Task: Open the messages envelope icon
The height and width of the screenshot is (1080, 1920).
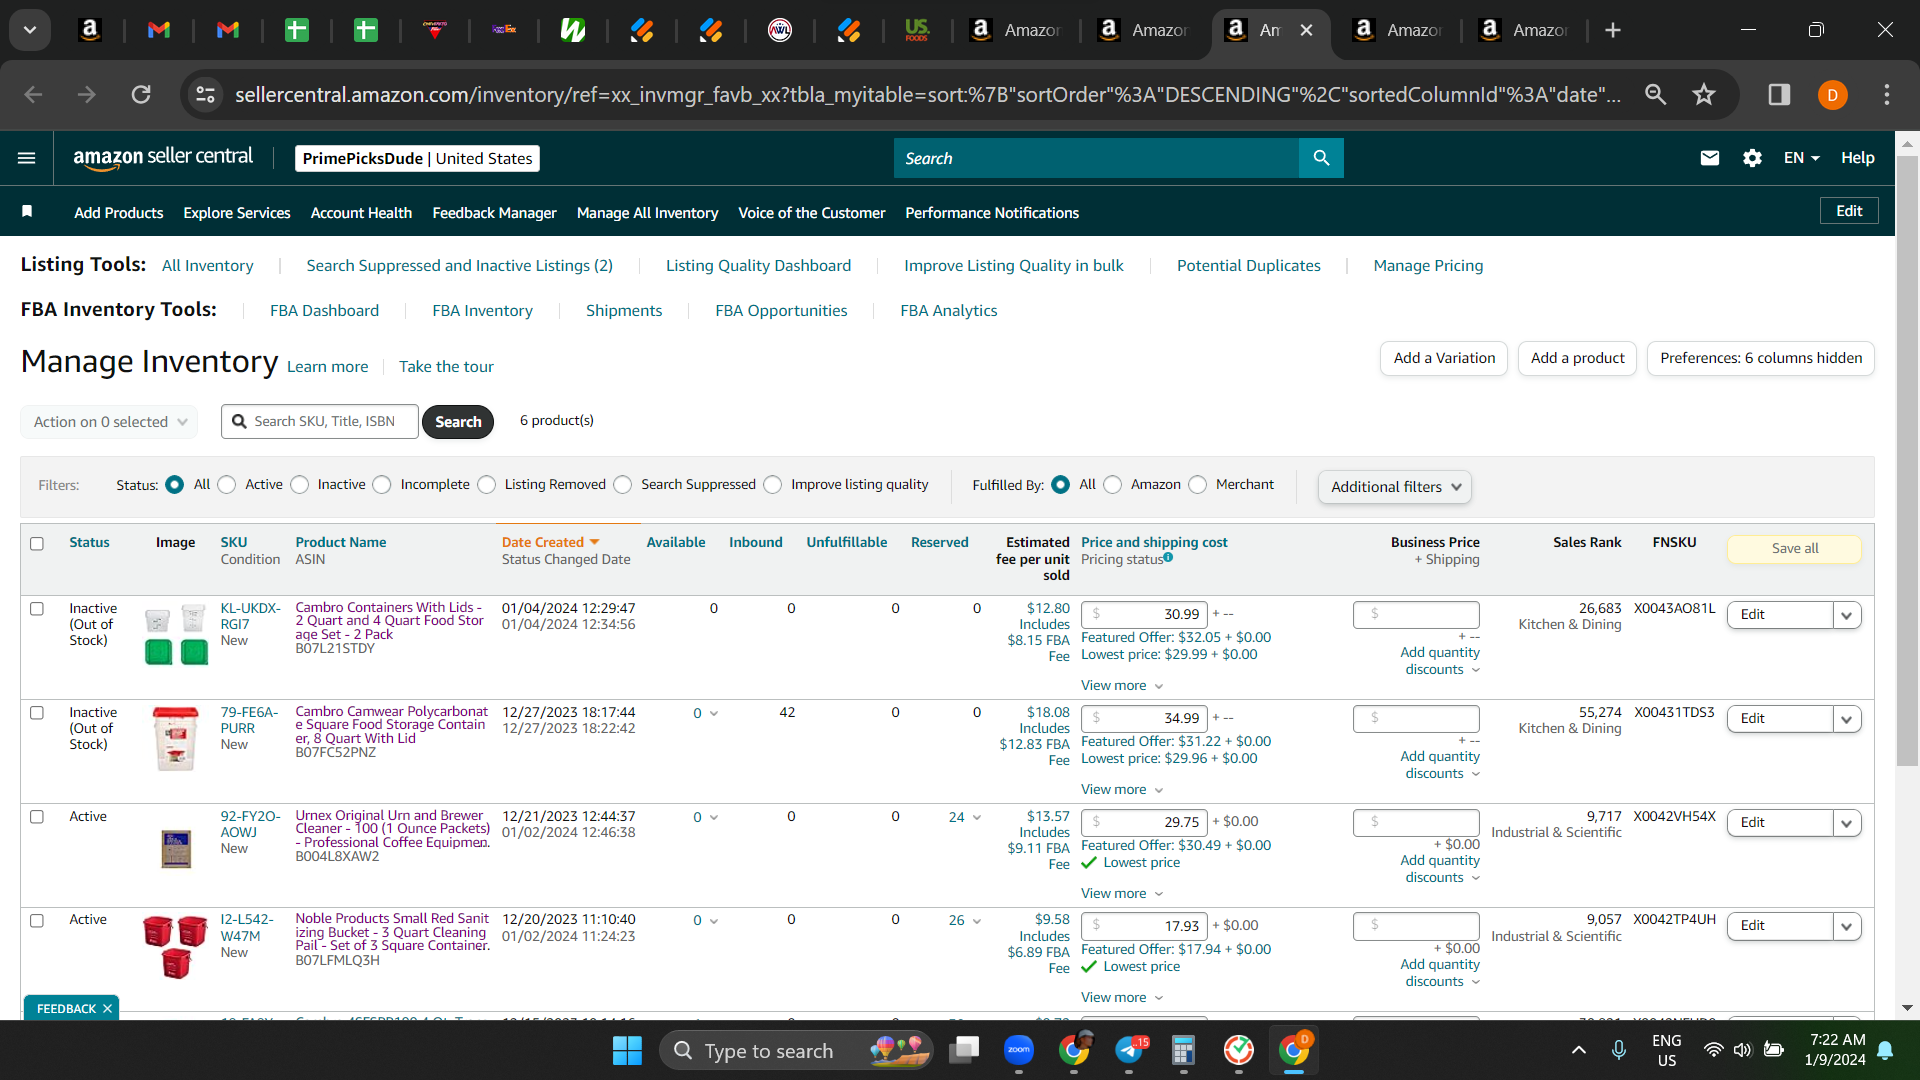Action: (x=1710, y=158)
